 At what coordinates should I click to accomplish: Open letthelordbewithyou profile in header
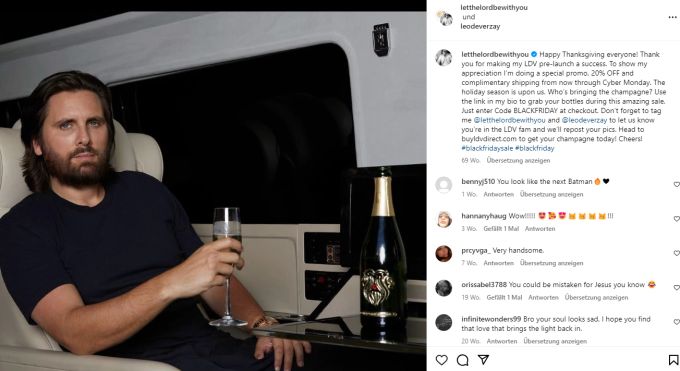click(x=494, y=7)
